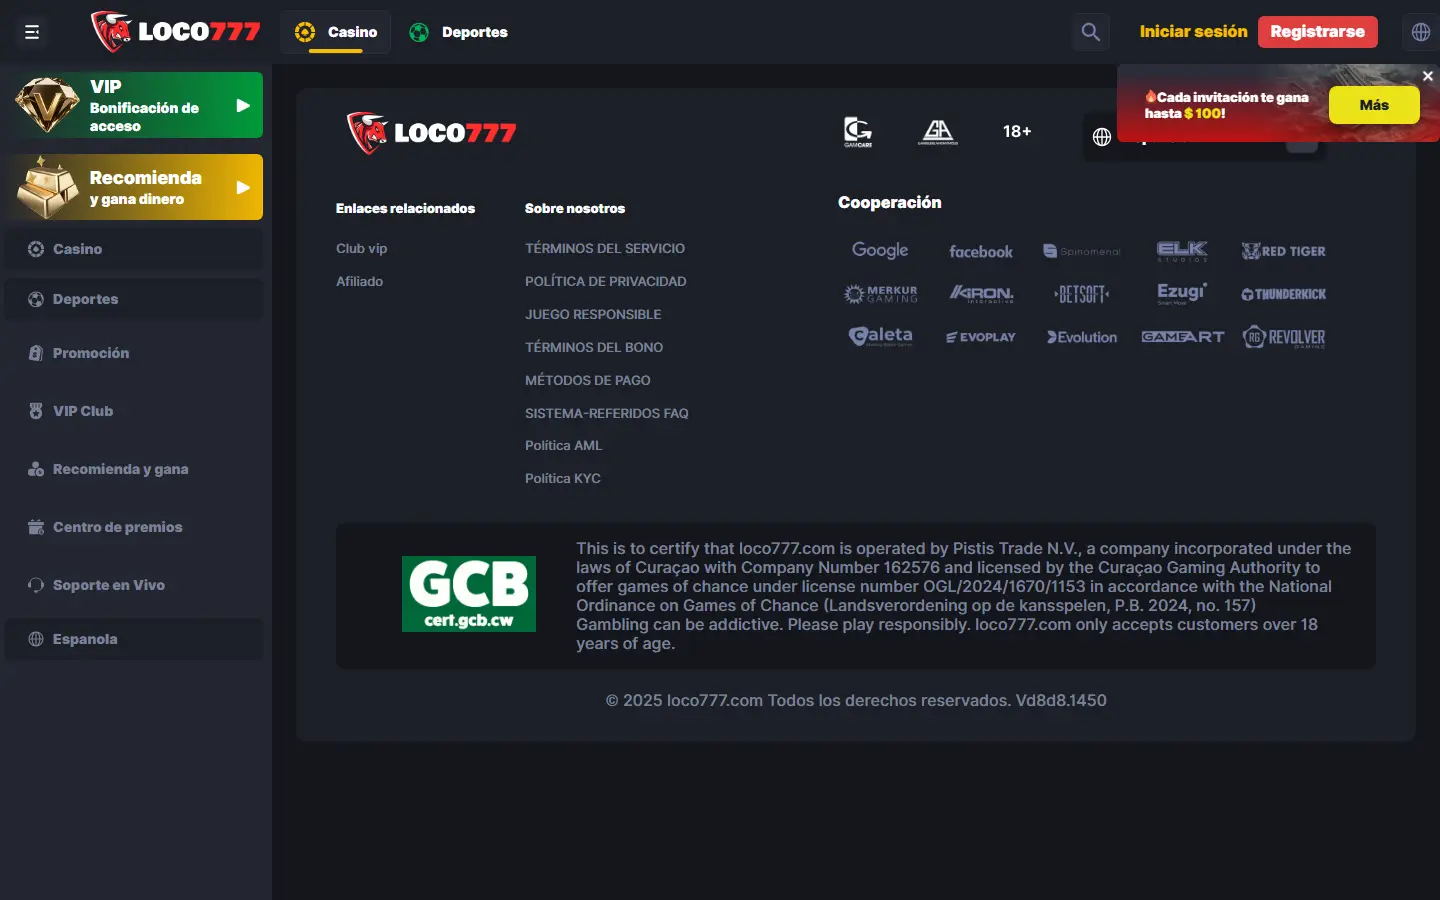Open the Política AML link
Image resolution: width=1440 pixels, height=900 pixels.
tap(563, 445)
